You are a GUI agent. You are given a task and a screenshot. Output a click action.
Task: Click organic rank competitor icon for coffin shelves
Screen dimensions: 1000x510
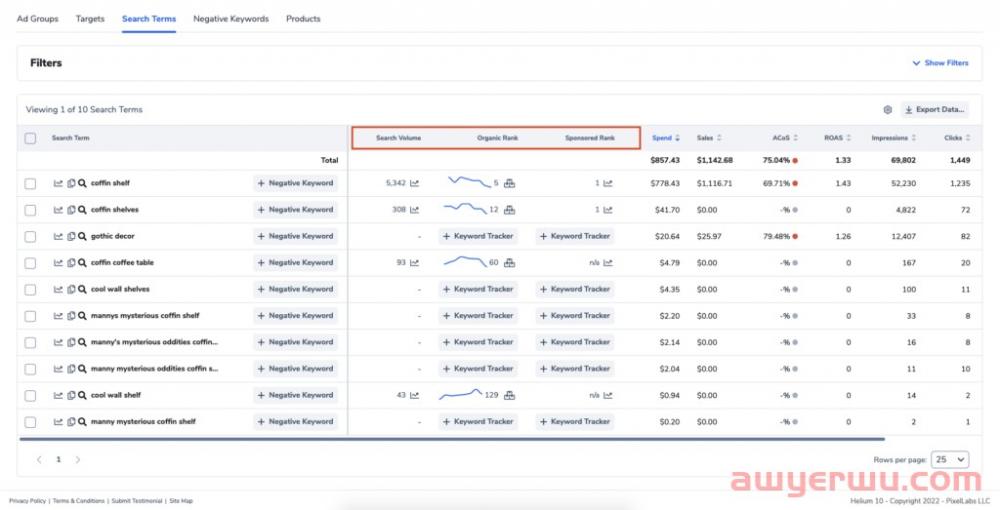(x=509, y=210)
